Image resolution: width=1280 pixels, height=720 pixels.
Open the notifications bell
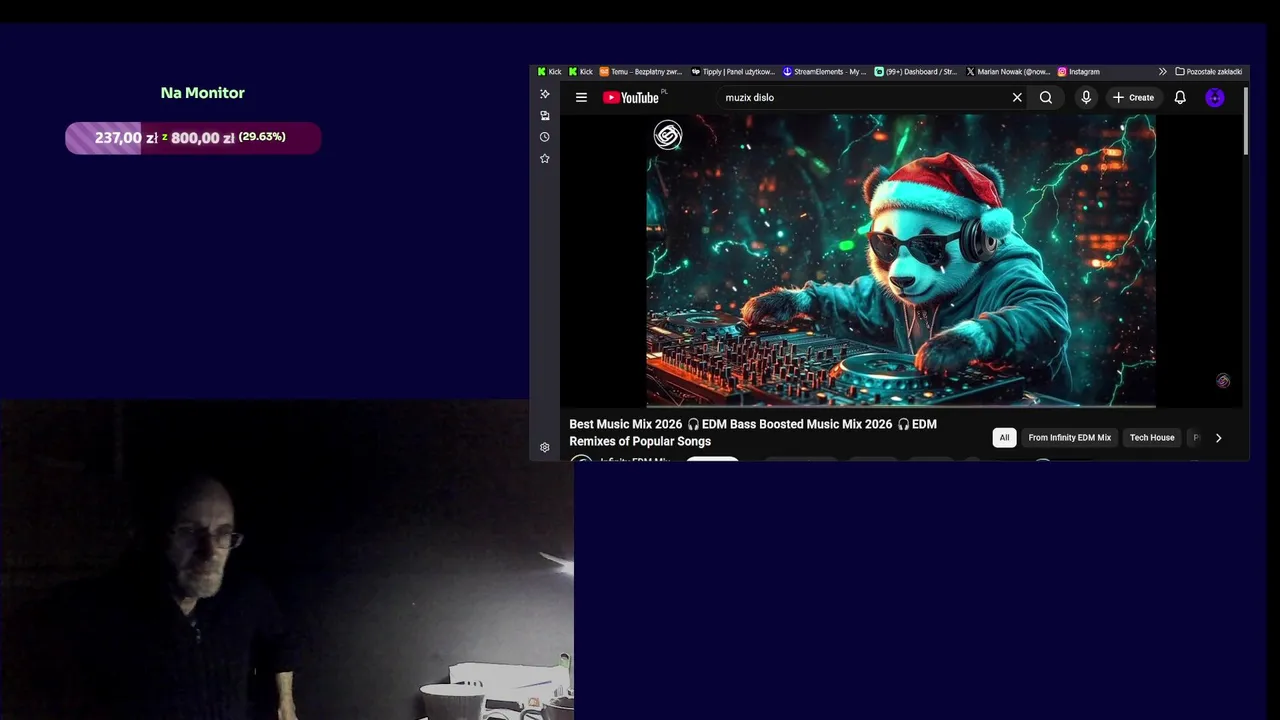coord(1180,97)
